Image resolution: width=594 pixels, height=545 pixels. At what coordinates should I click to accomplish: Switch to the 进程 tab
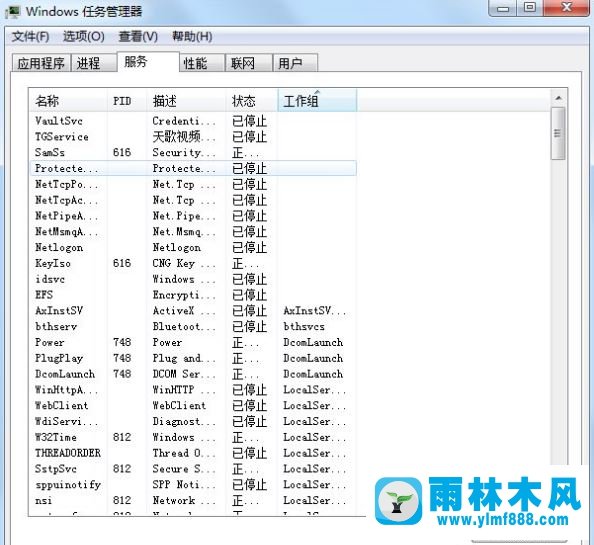click(x=94, y=63)
